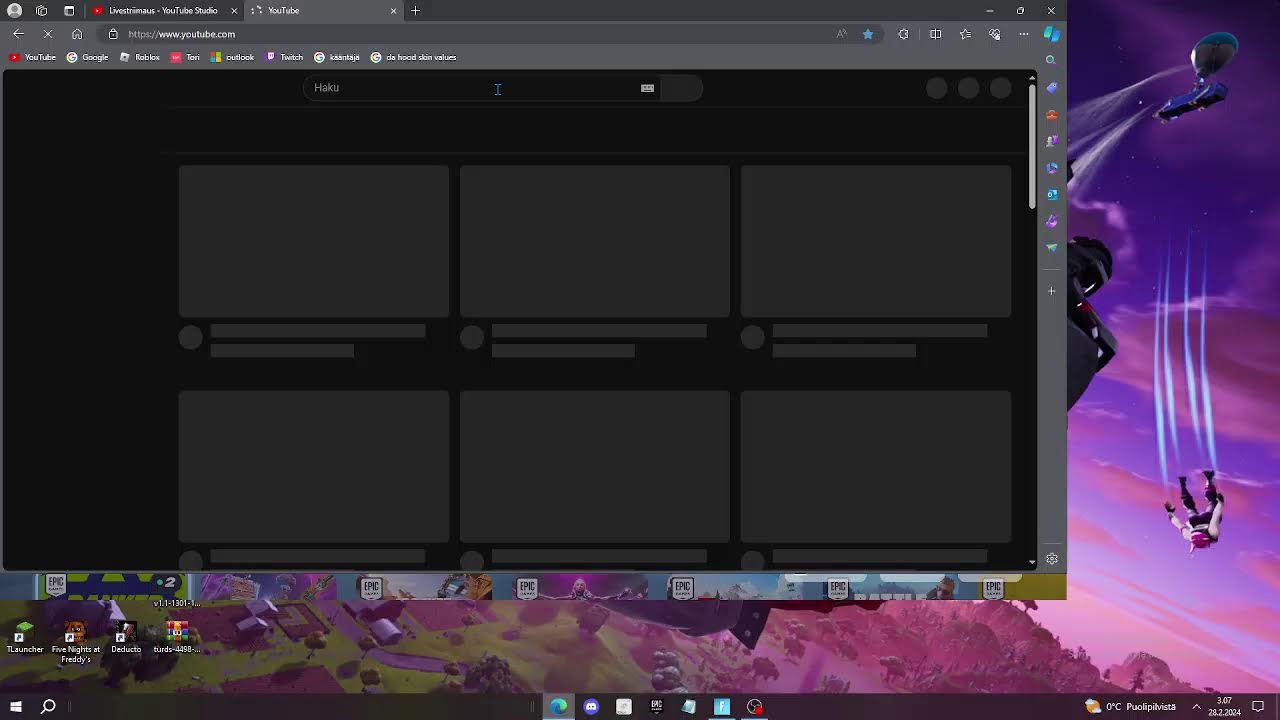Open the Copilot sidebar icon
Viewport: 1280px width, 720px height.
1052,33
